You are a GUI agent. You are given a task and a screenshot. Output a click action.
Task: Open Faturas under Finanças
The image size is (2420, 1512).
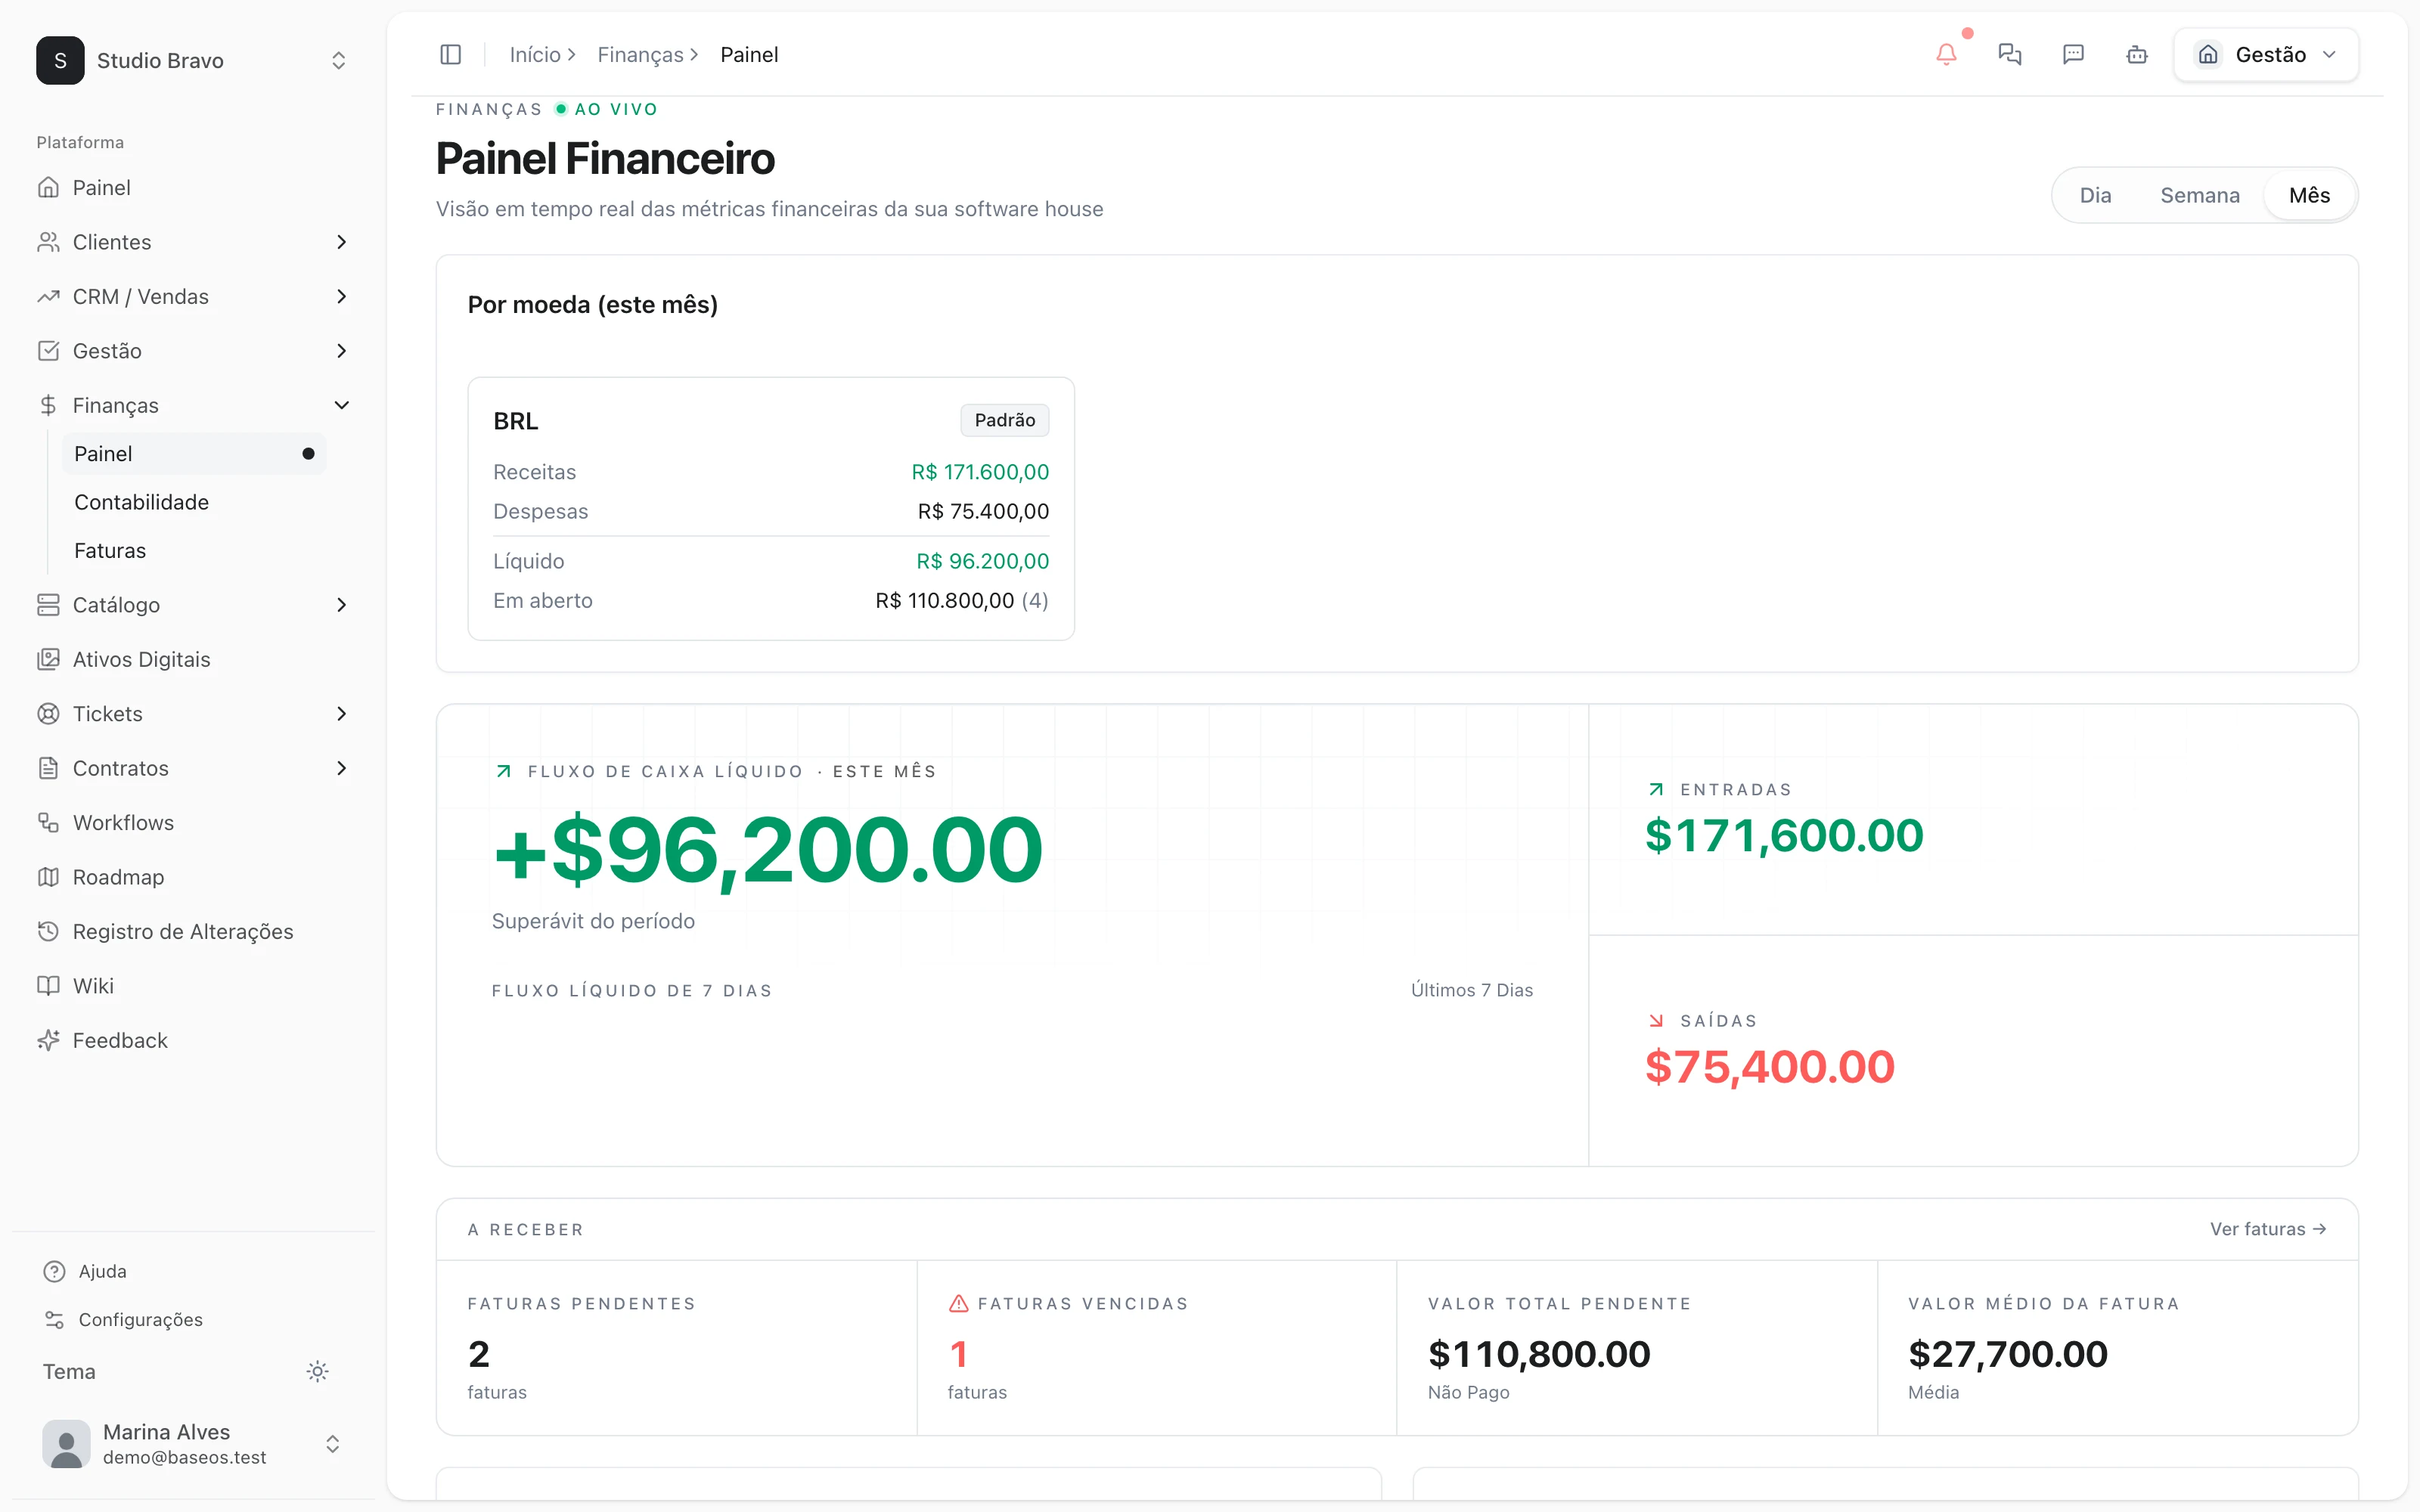click(194, 550)
